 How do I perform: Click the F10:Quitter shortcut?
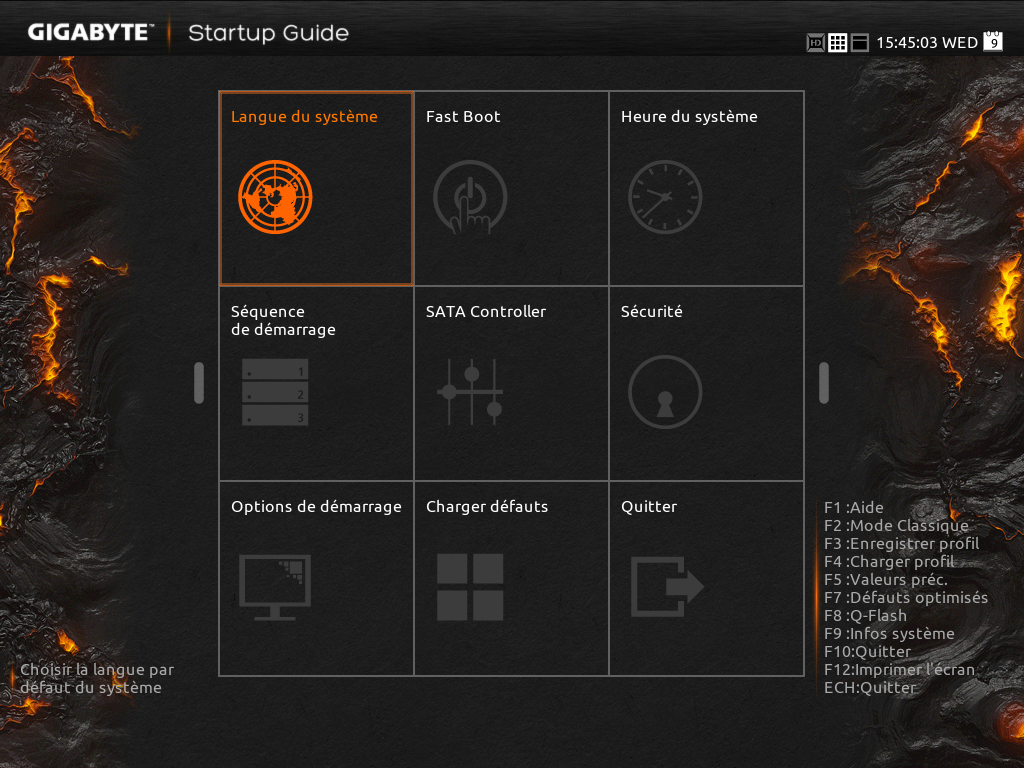pyautogui.click(x=867, y=652)
